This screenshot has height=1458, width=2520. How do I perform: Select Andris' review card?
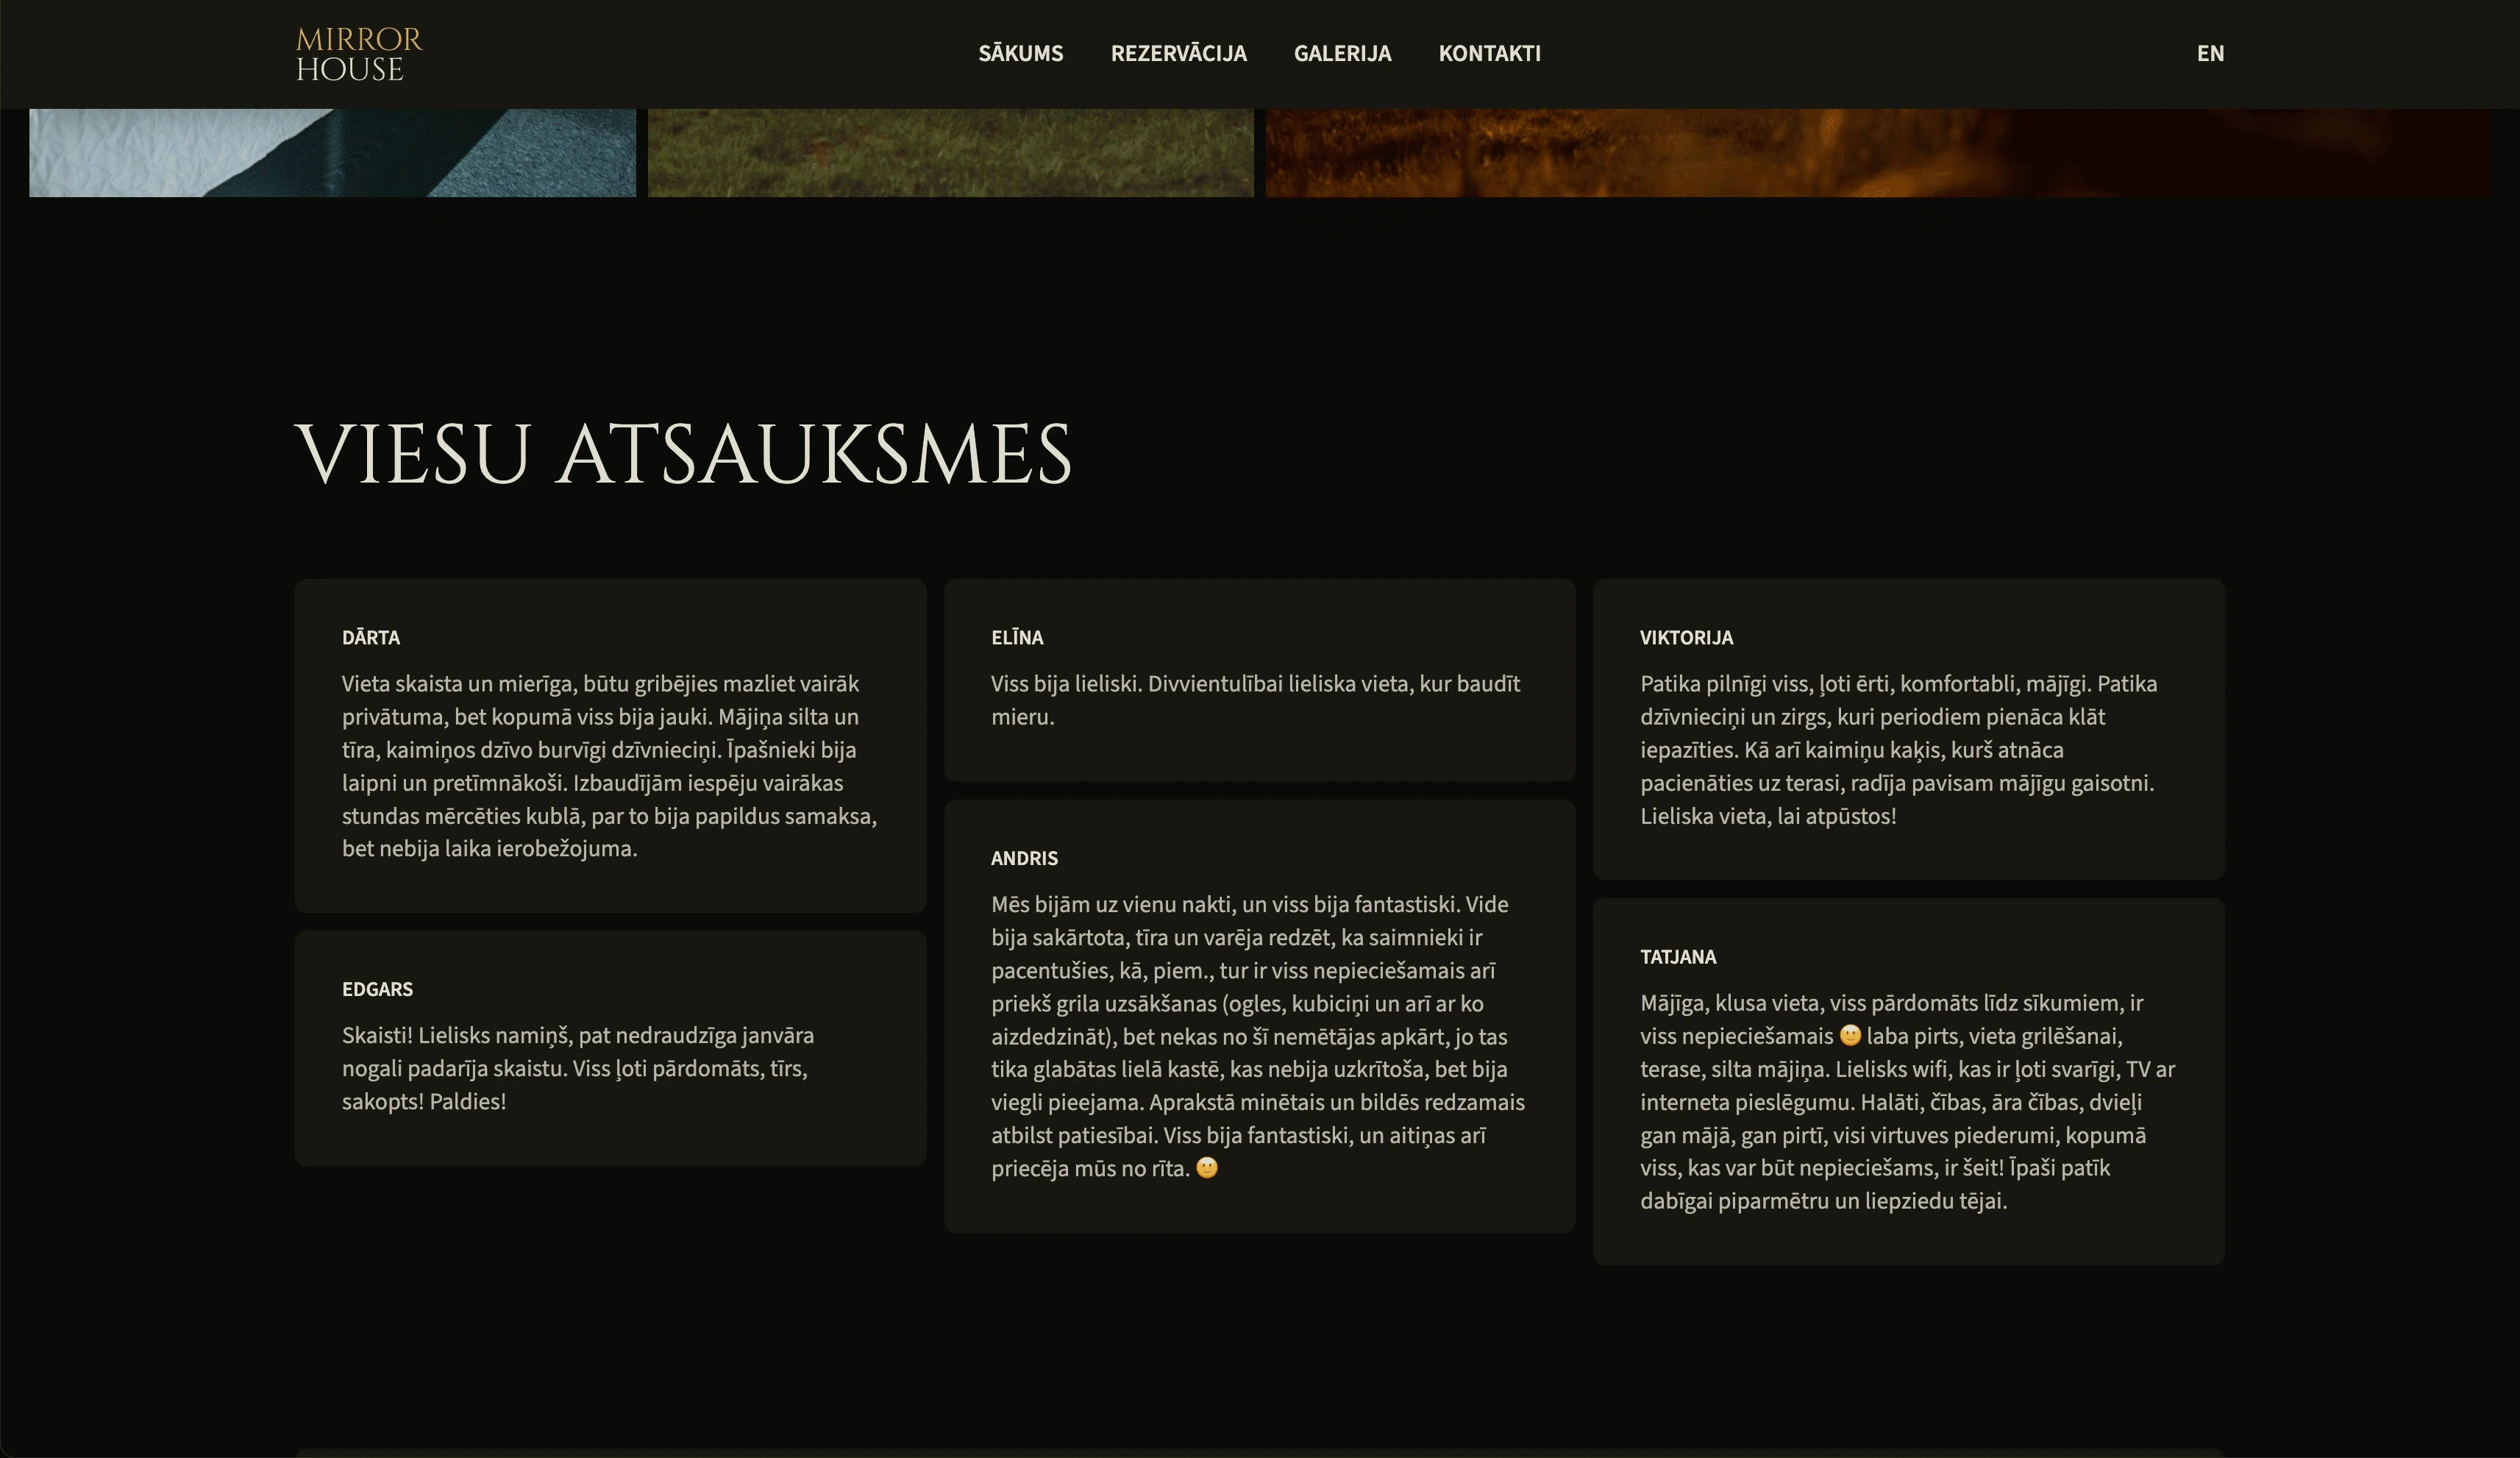coord(1259,1015)
